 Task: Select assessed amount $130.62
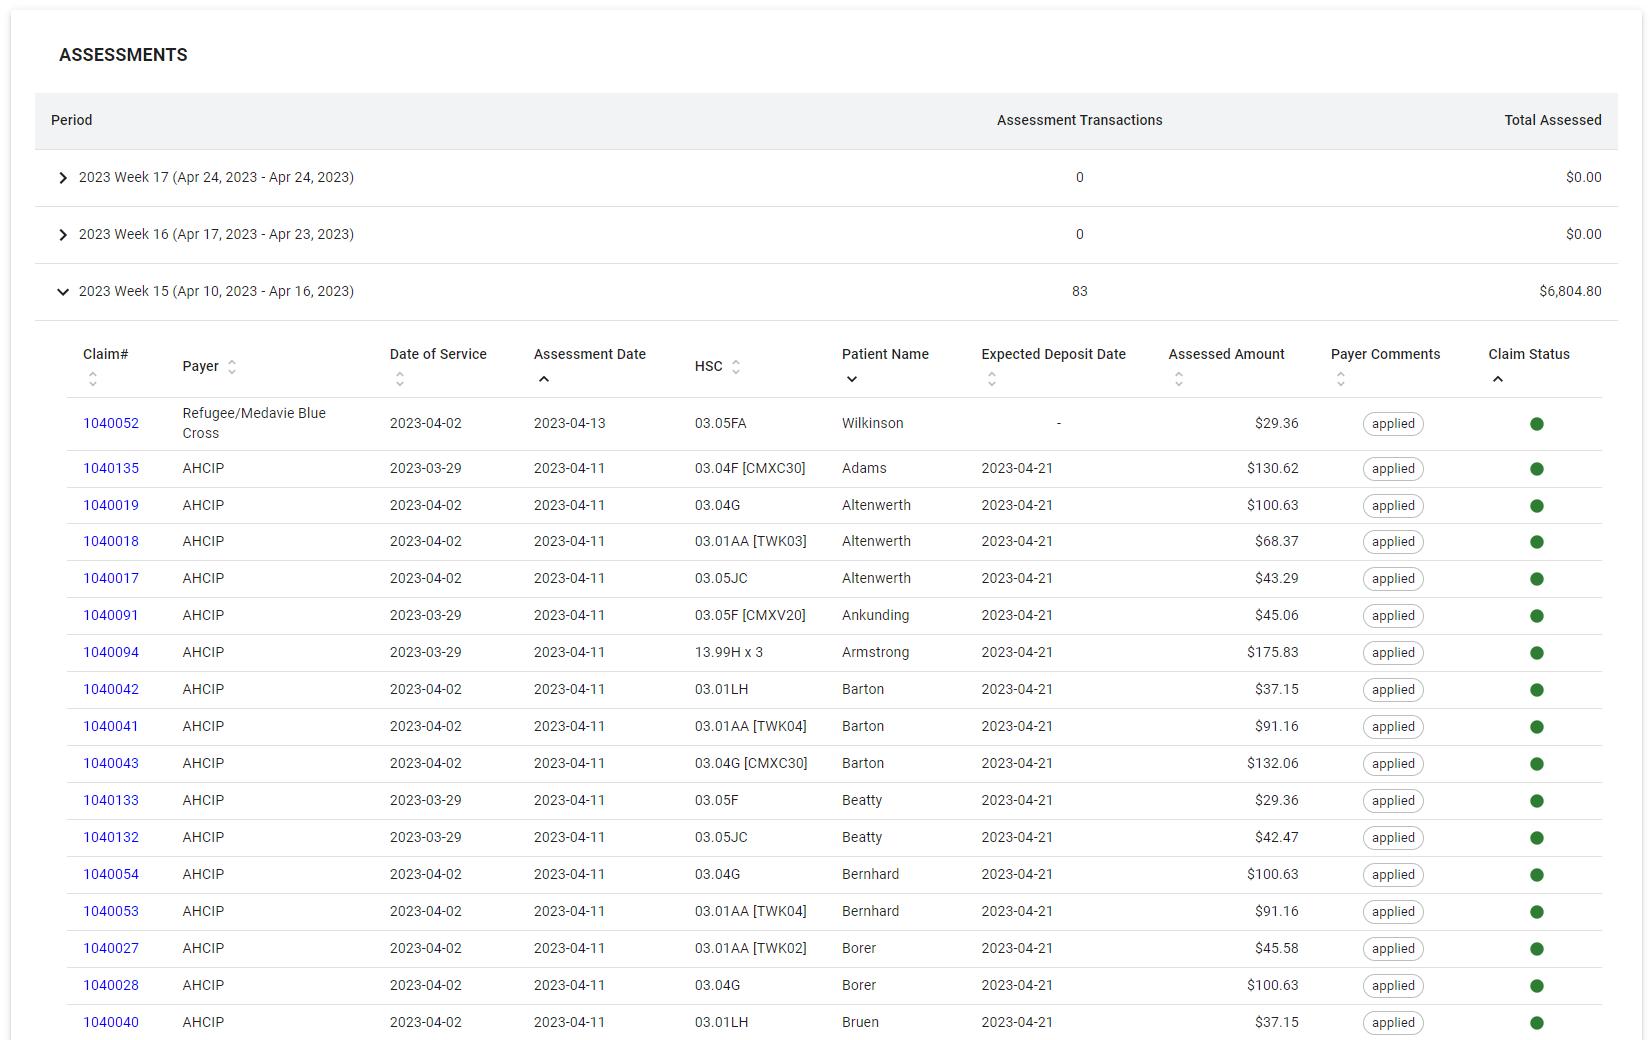coord(1272,468)
